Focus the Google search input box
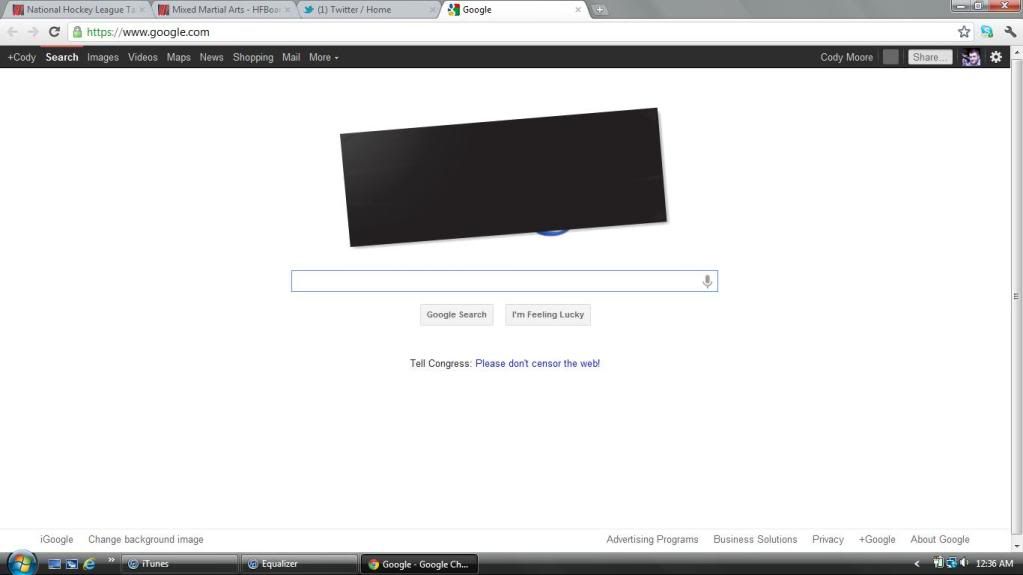 (504, 281)
